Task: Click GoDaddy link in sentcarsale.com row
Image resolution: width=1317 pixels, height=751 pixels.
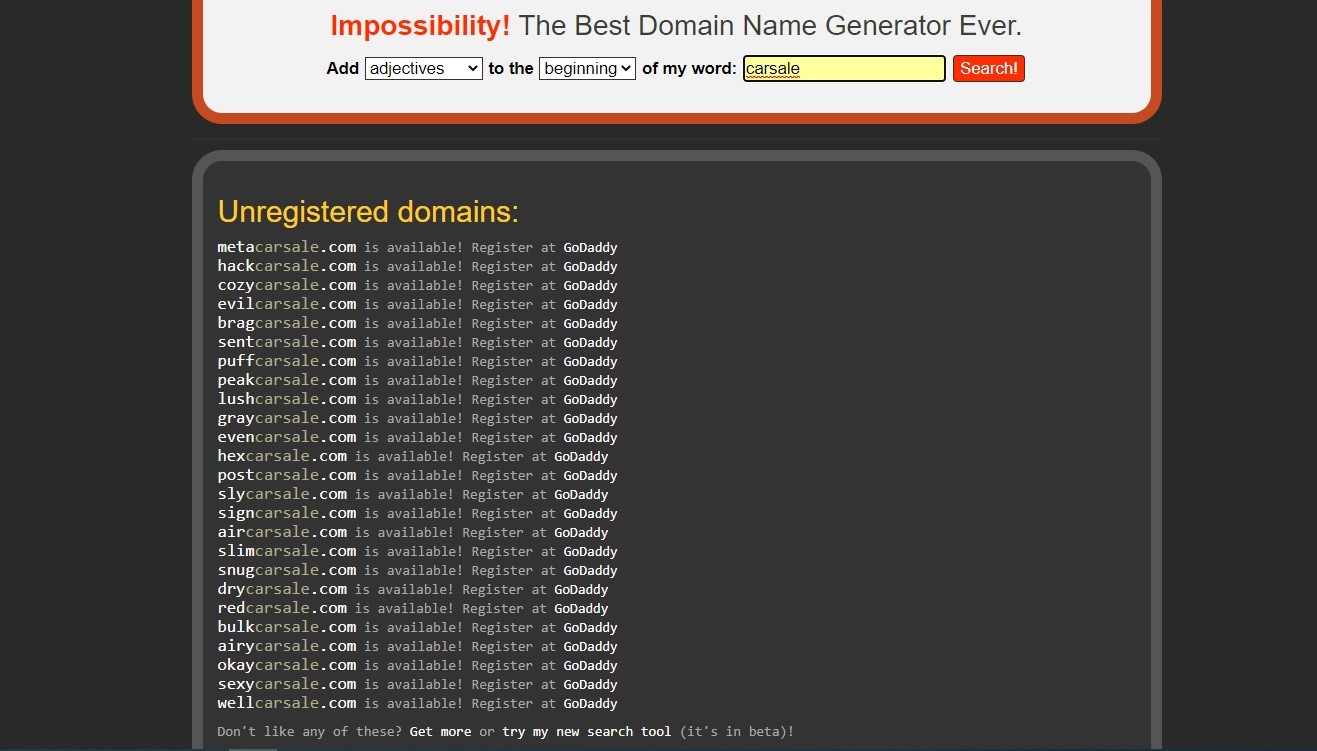Action: (590, 343)
